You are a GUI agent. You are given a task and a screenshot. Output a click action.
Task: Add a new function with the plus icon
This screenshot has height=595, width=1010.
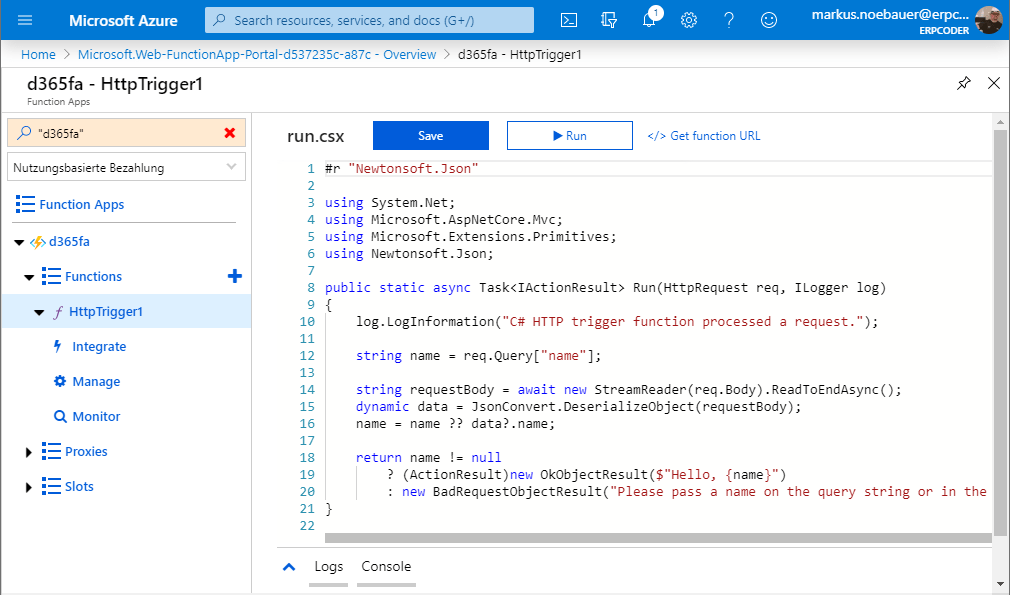234,276
